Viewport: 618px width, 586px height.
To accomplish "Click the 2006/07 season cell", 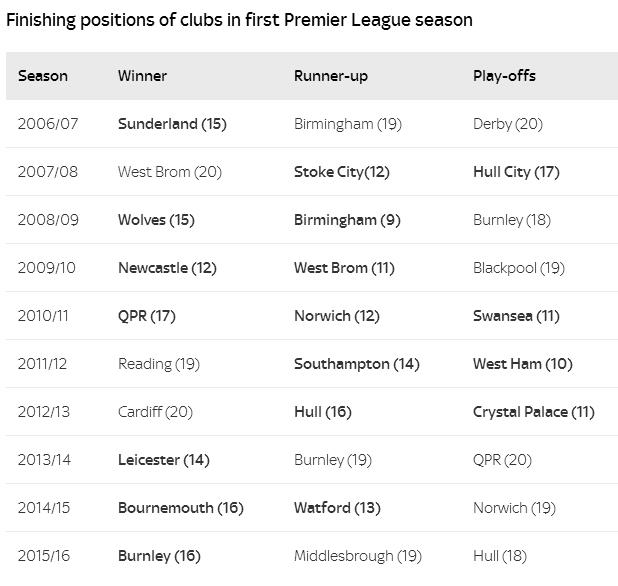I will 47,124.
